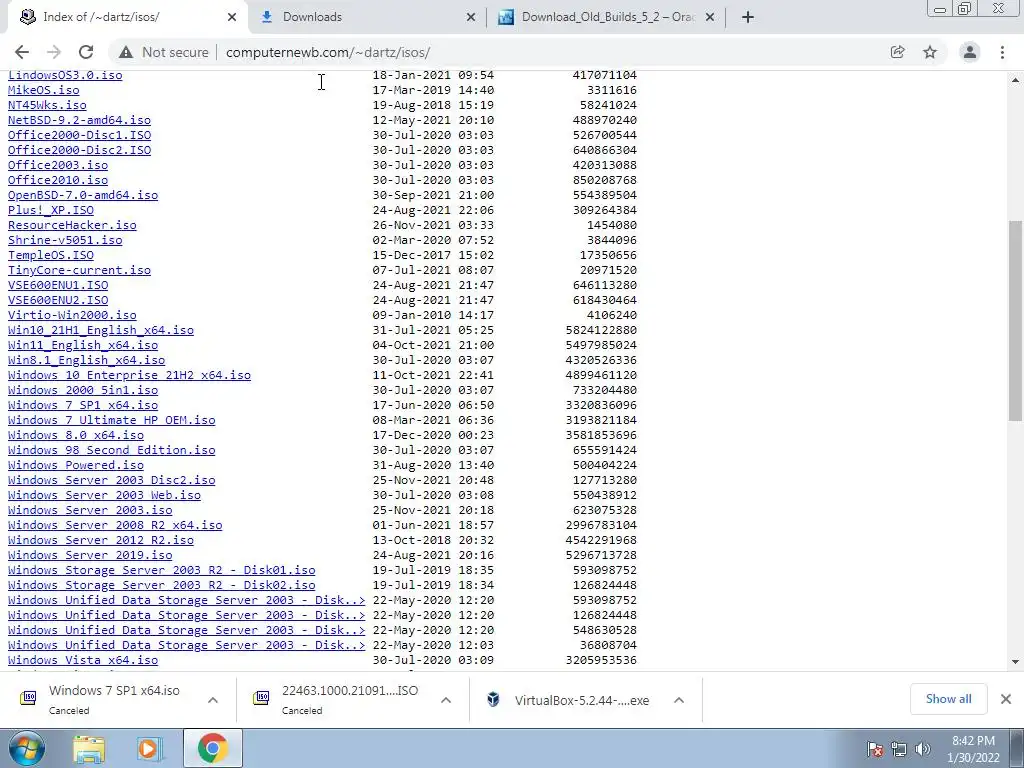The width and height of the screenshot is (1024, 768).
Task: Open Chrome's three-dot menu
Action: (1002, 52)
